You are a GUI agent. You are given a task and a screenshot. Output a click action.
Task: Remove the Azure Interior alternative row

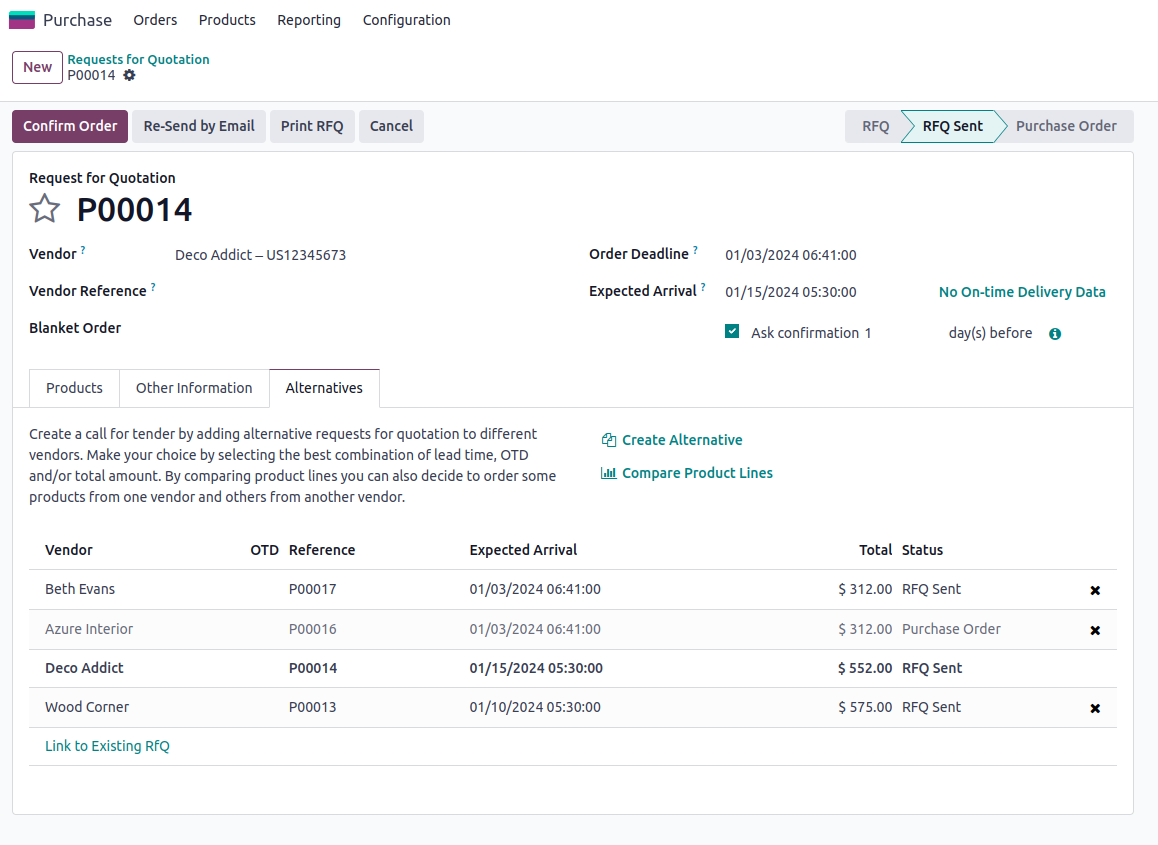tap(1095, 630)
